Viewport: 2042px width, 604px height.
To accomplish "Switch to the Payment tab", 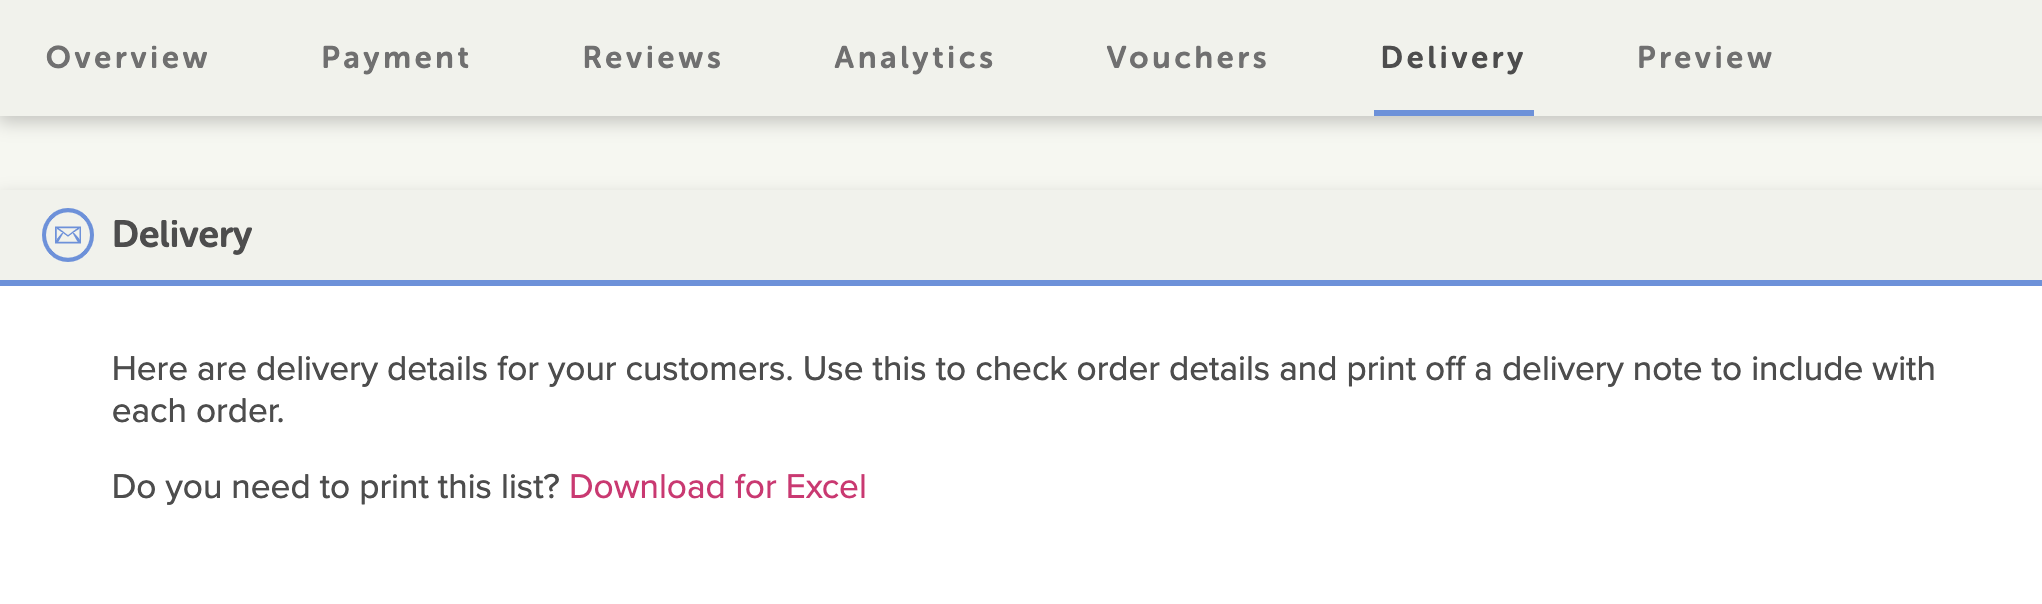I will click(396, 58).
